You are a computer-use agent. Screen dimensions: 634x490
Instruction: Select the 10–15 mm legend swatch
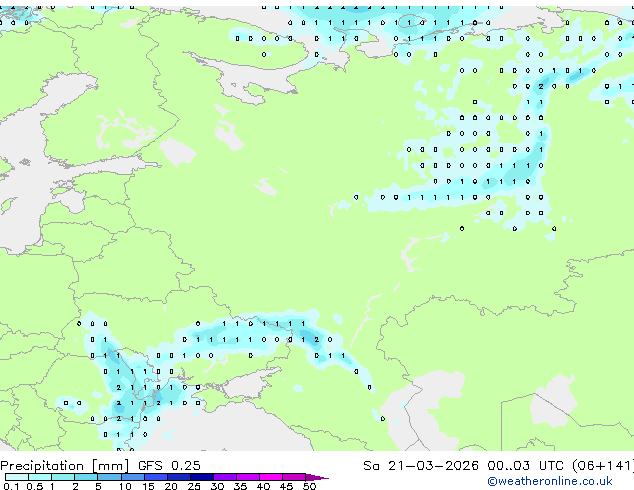pos(132,477)
